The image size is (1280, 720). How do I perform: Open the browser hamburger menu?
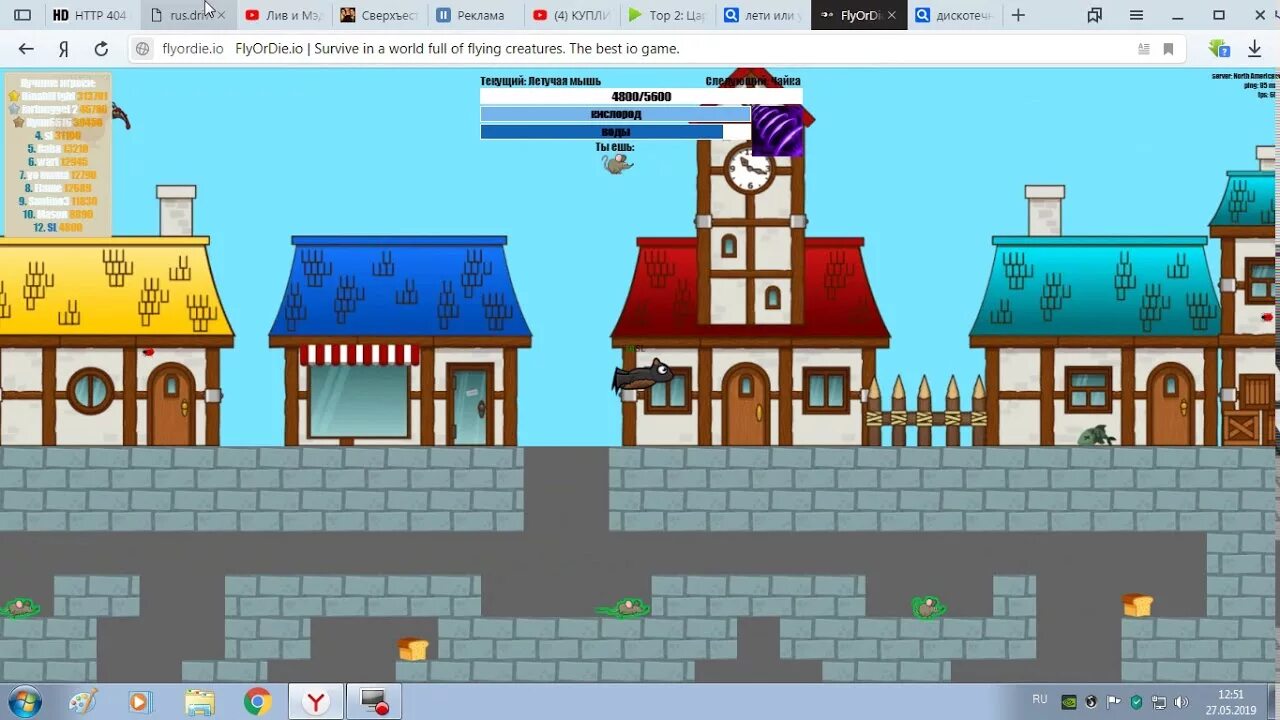point(1136,15)
